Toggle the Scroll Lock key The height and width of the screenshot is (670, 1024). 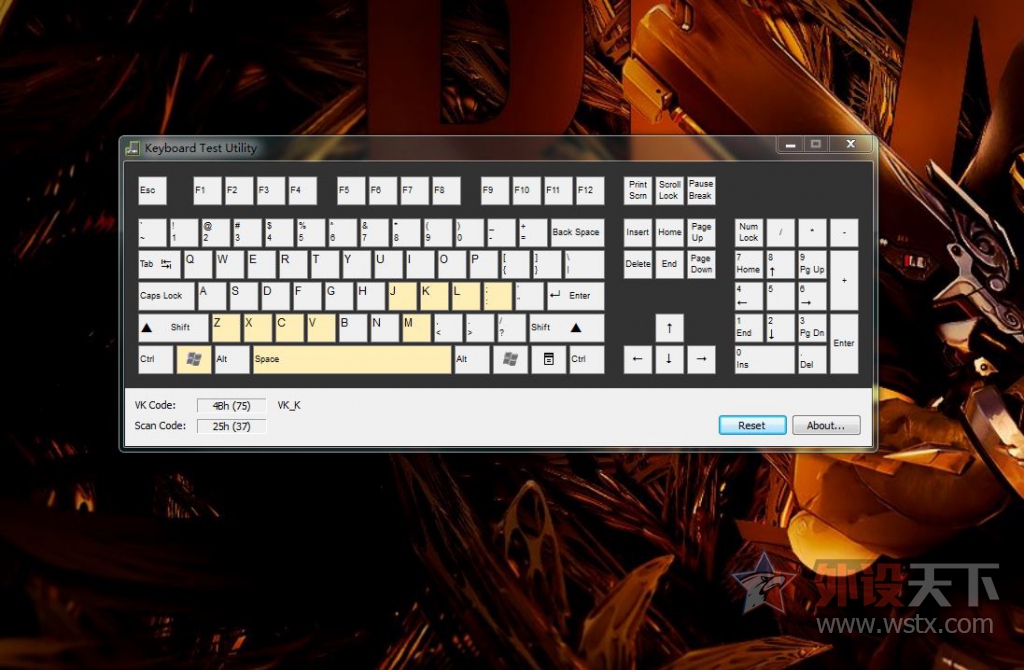click(669, 190)
